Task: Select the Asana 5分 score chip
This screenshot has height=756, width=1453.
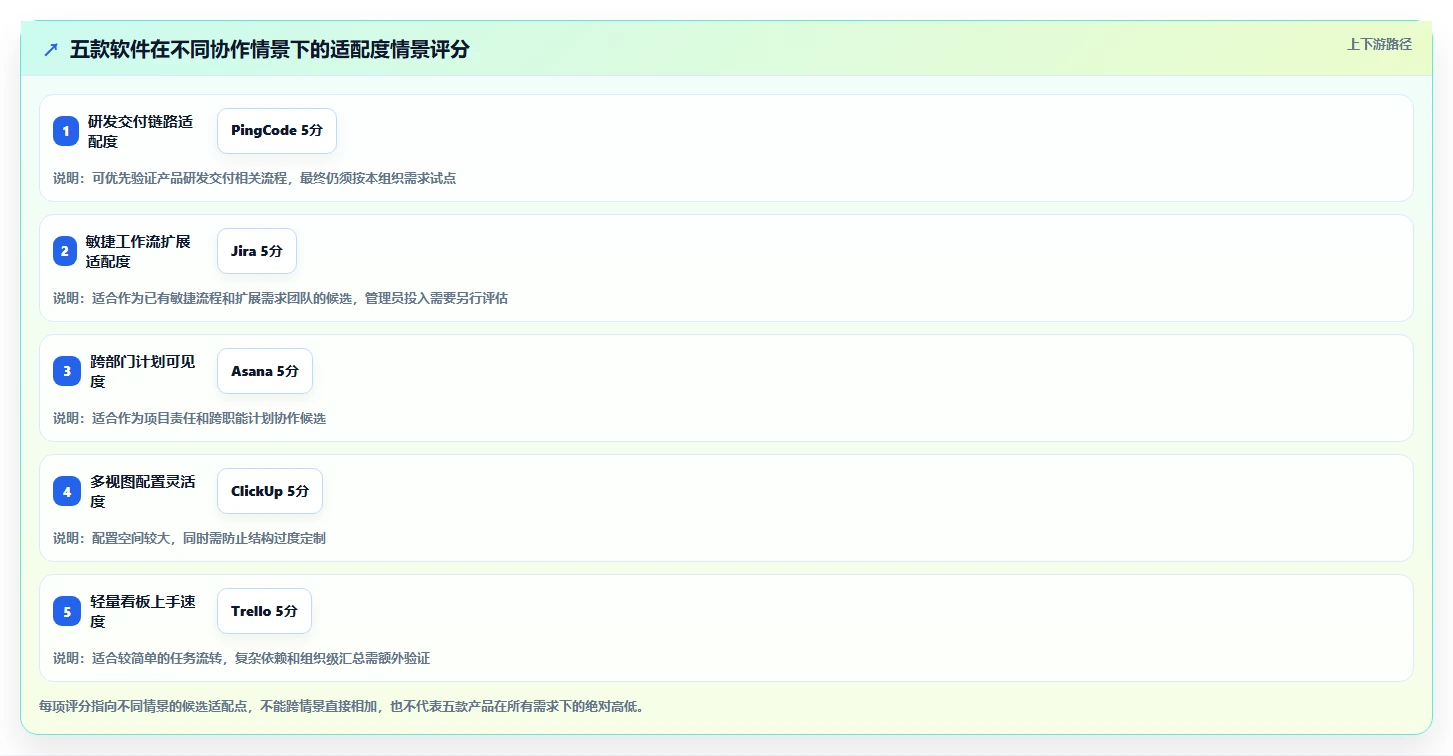Action: pos(265,371)
